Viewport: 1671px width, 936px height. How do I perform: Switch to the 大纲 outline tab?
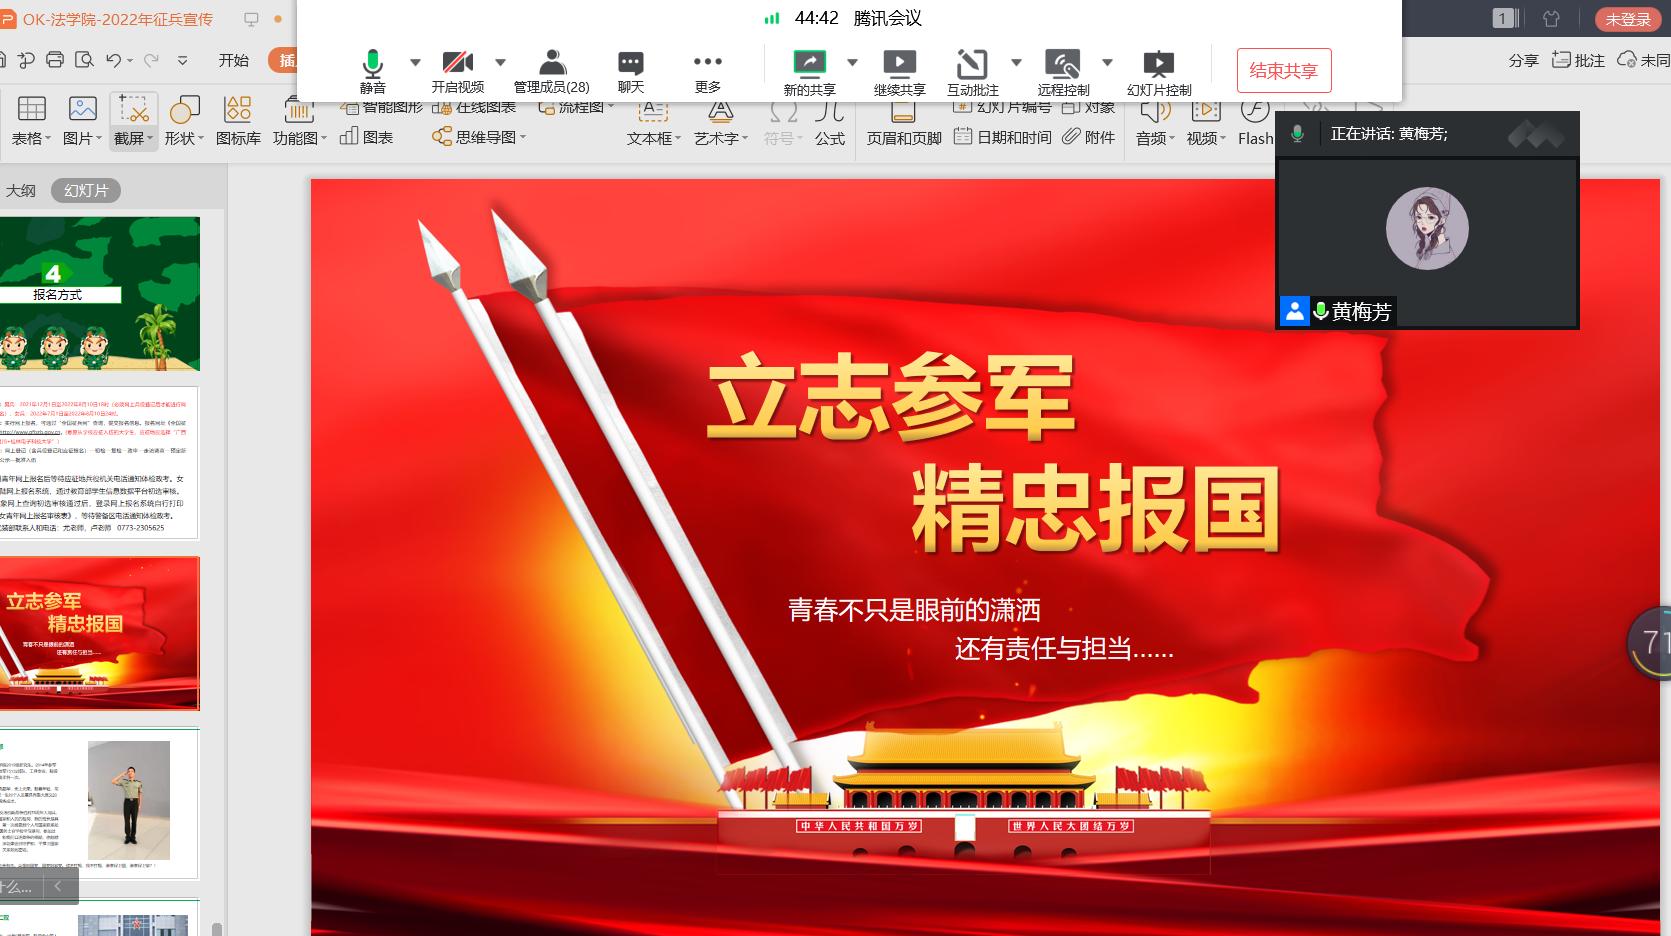tap(21, 191)
